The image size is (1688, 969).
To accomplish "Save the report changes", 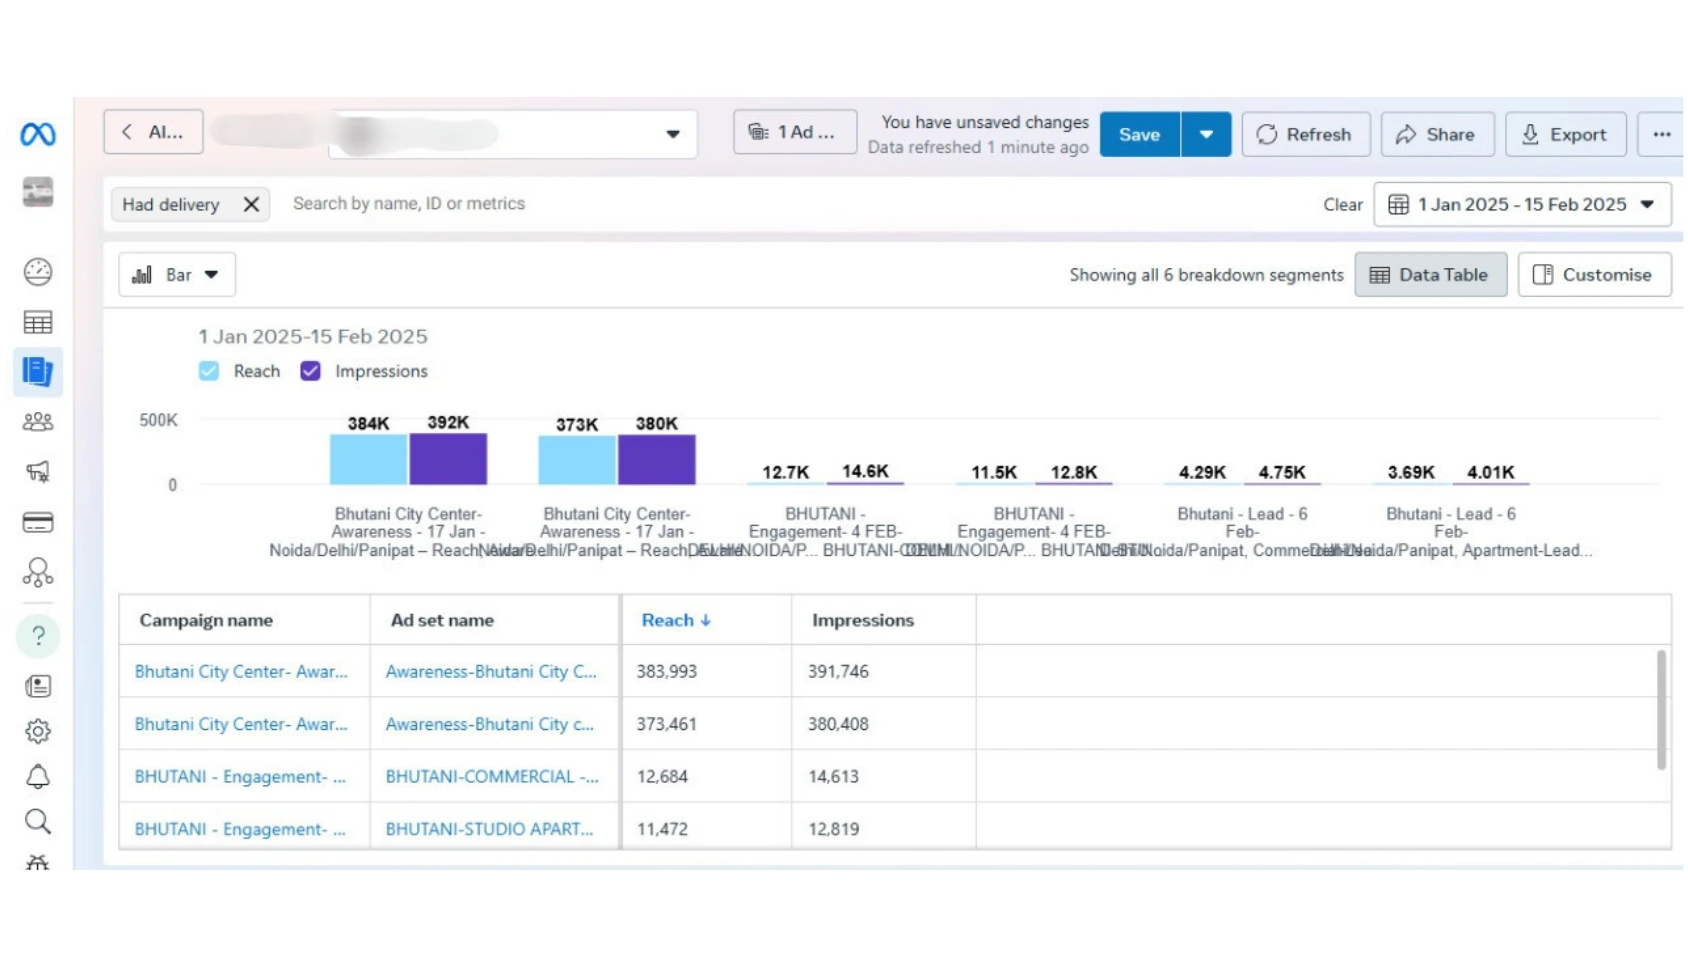I will pos(1140,134).
